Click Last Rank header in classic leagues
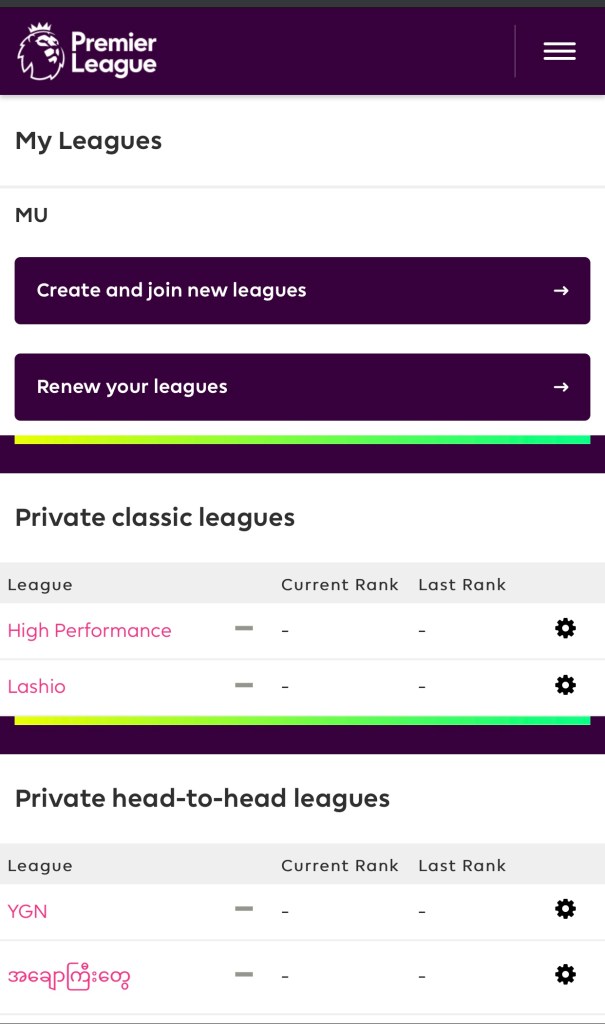 point(462,585)
